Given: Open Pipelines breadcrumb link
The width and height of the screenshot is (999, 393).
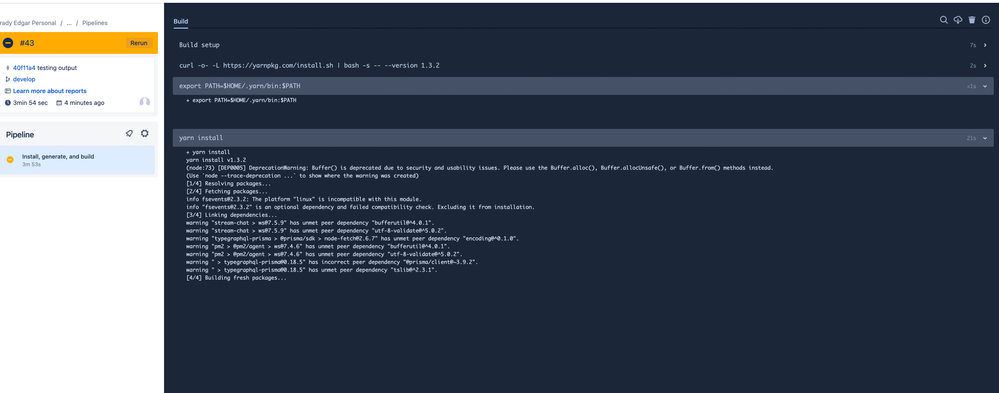Looking at the screenshot, I should coord(95,23).
